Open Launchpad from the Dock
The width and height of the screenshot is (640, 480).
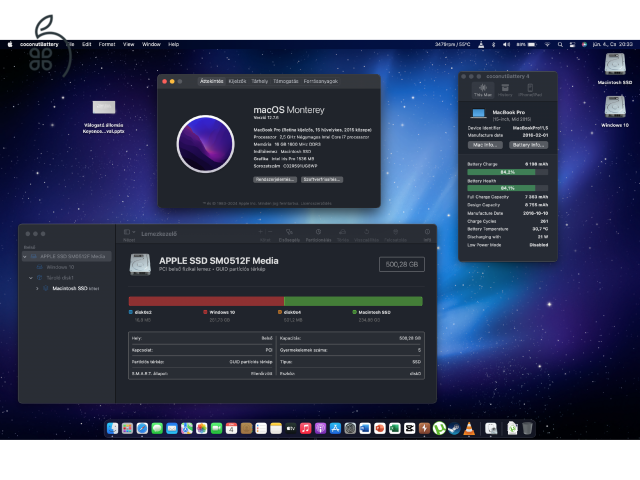click(x=127, y=428)
